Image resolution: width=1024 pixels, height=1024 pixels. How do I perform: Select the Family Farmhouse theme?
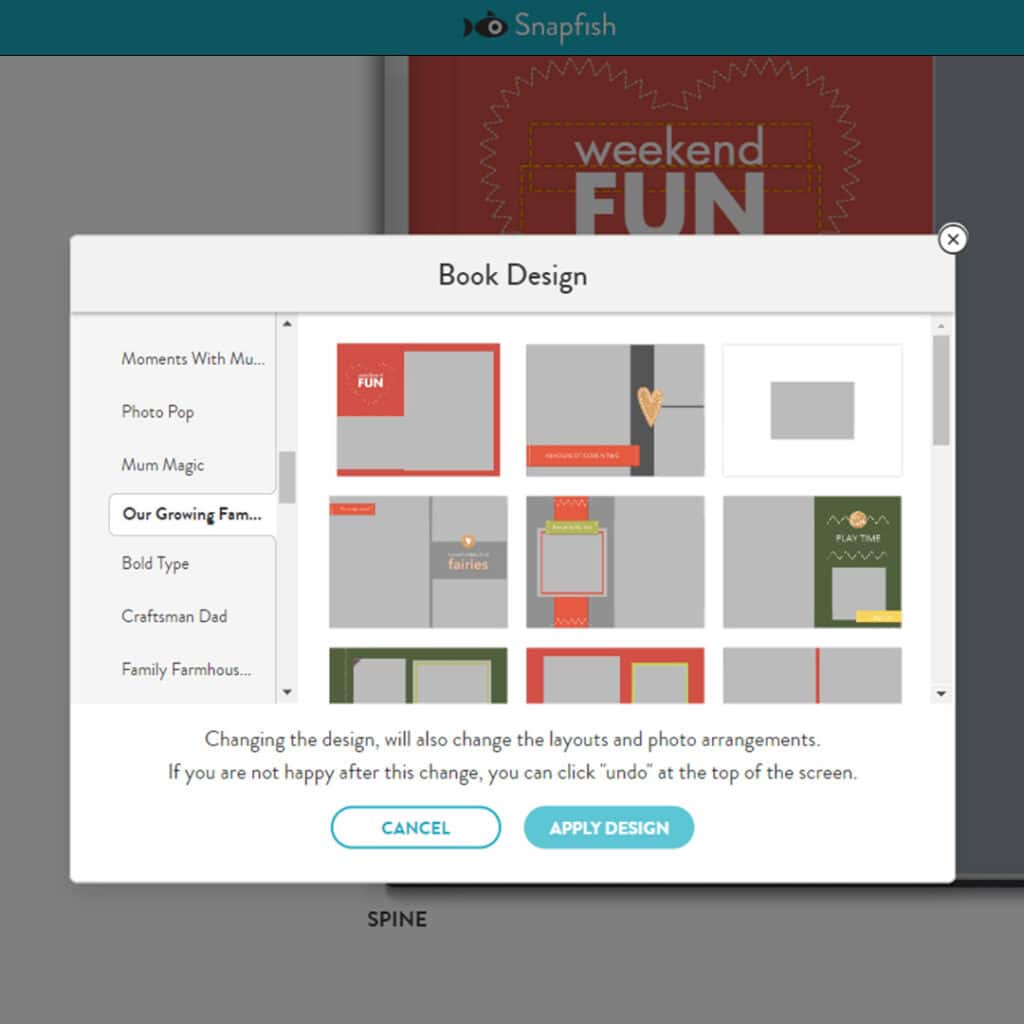coord(186,669)
